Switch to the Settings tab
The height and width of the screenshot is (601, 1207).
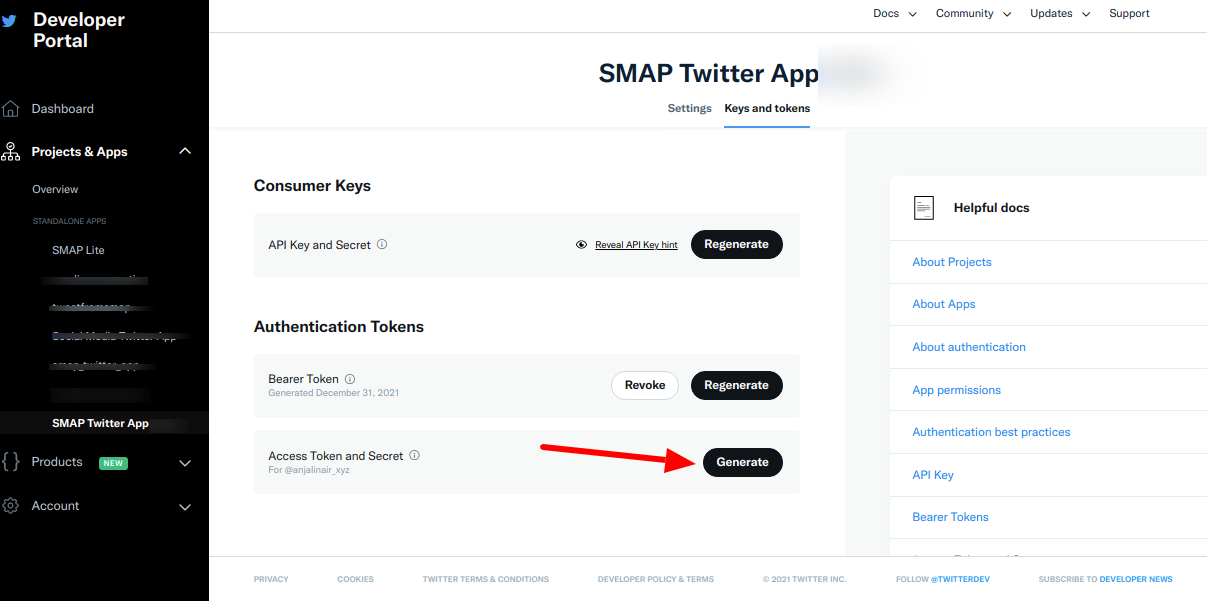[x=689, y=108]
